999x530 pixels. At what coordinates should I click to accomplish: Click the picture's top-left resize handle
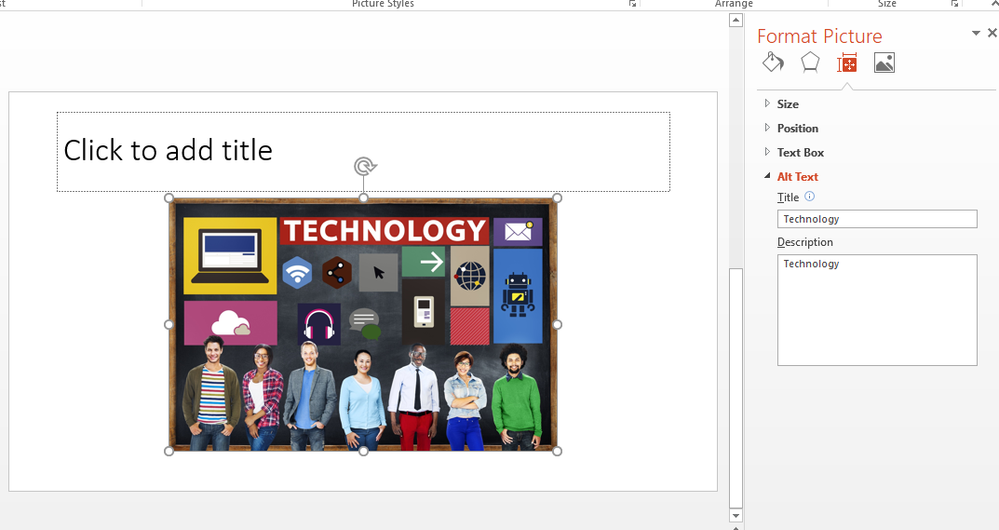pos(169,198)
